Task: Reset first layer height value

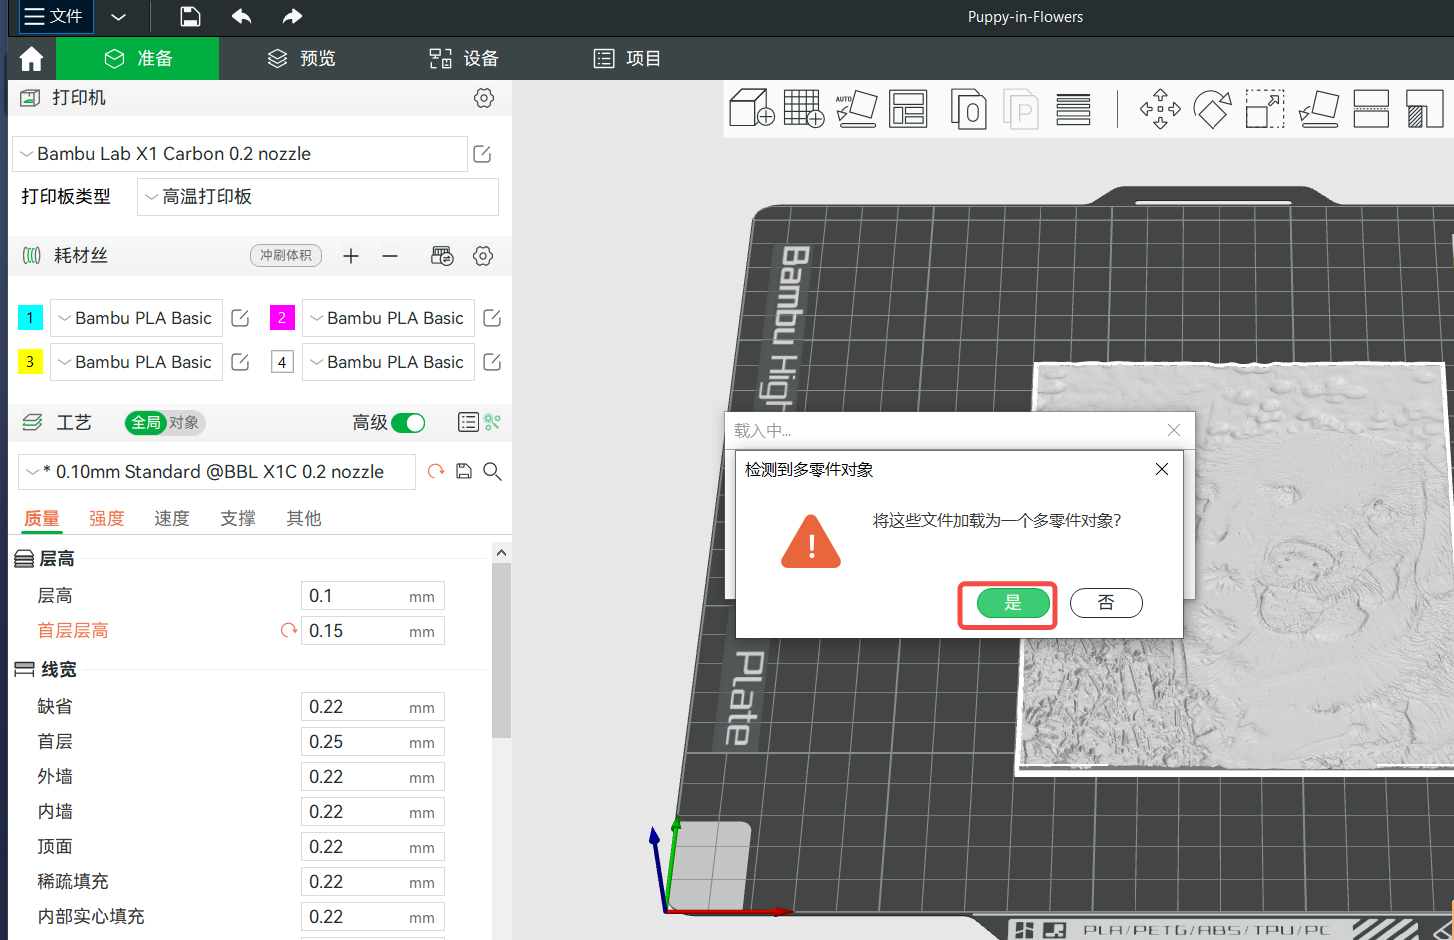Action: pyautogui.click(x=289, y=630)
